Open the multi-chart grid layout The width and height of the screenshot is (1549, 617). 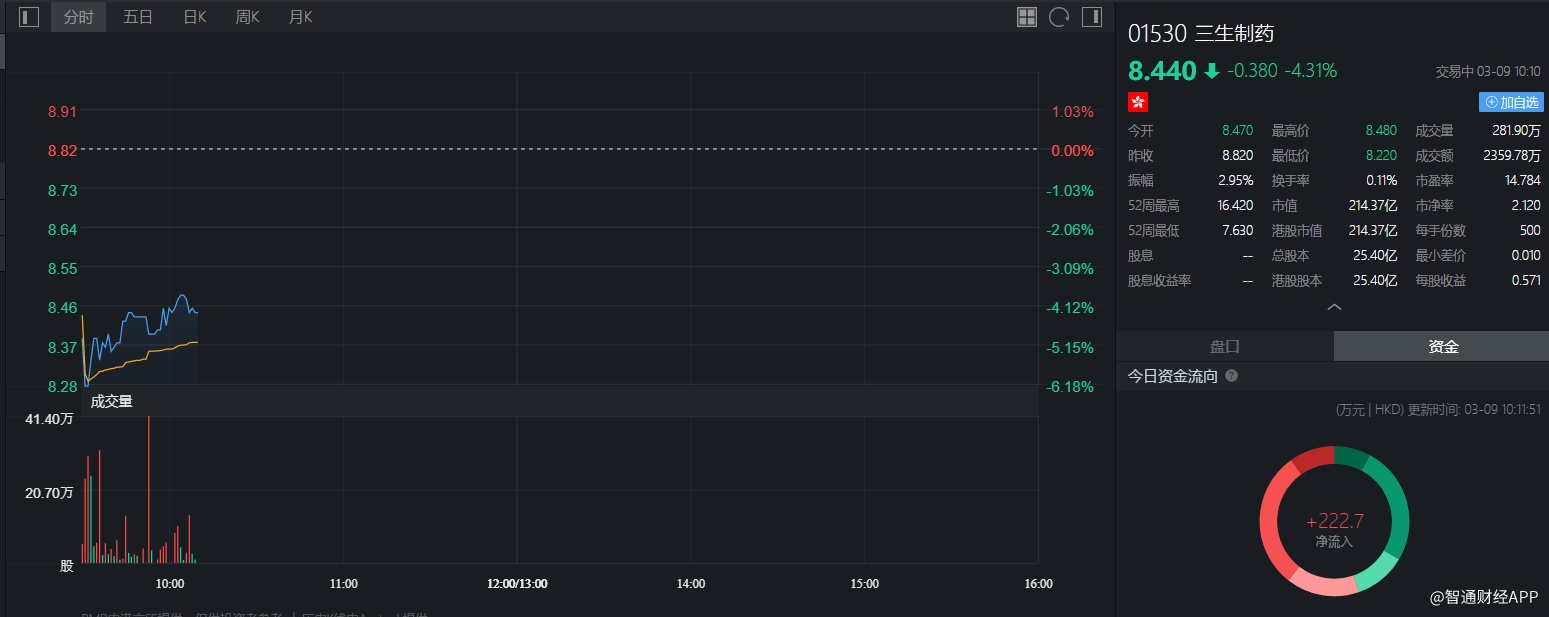tap(1027, 17)
